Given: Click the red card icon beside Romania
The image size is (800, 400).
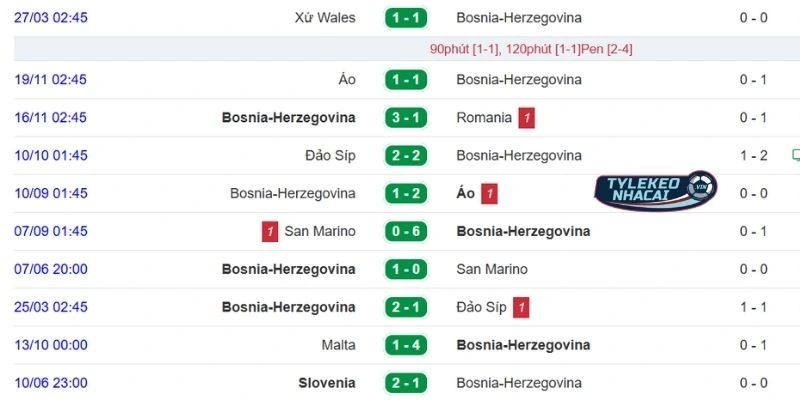Looking at the screenshot, I should pyautogui.click(x=526, y=118).
